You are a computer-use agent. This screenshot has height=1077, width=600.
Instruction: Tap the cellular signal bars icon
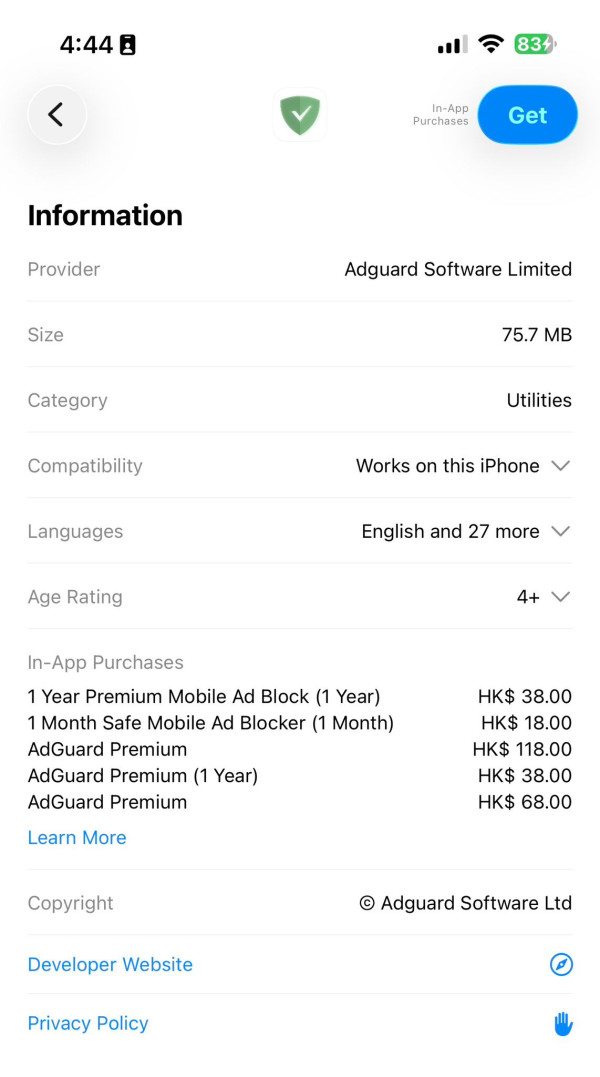(452, 45)
